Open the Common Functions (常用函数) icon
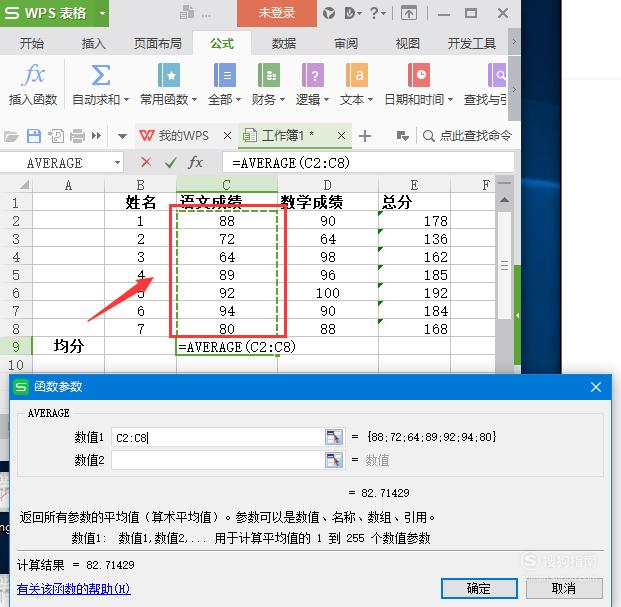 pyautogui.click(x=169, y=75)
